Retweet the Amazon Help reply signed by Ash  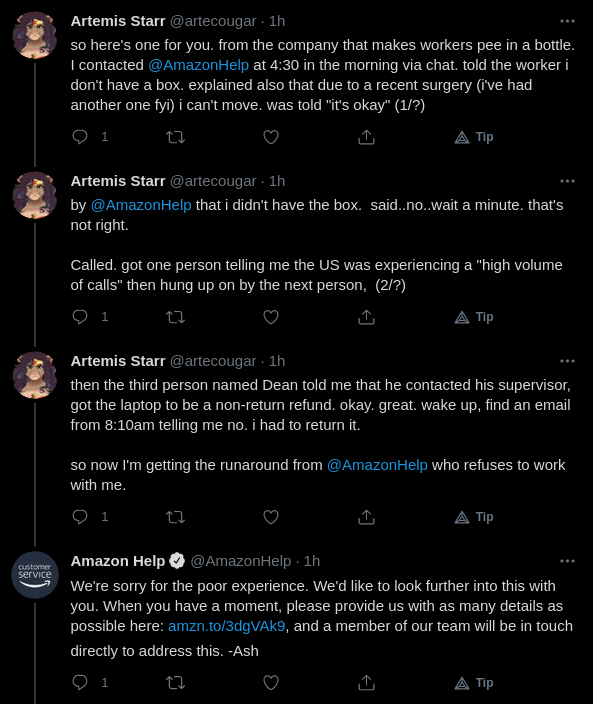[x=176, y=683]
